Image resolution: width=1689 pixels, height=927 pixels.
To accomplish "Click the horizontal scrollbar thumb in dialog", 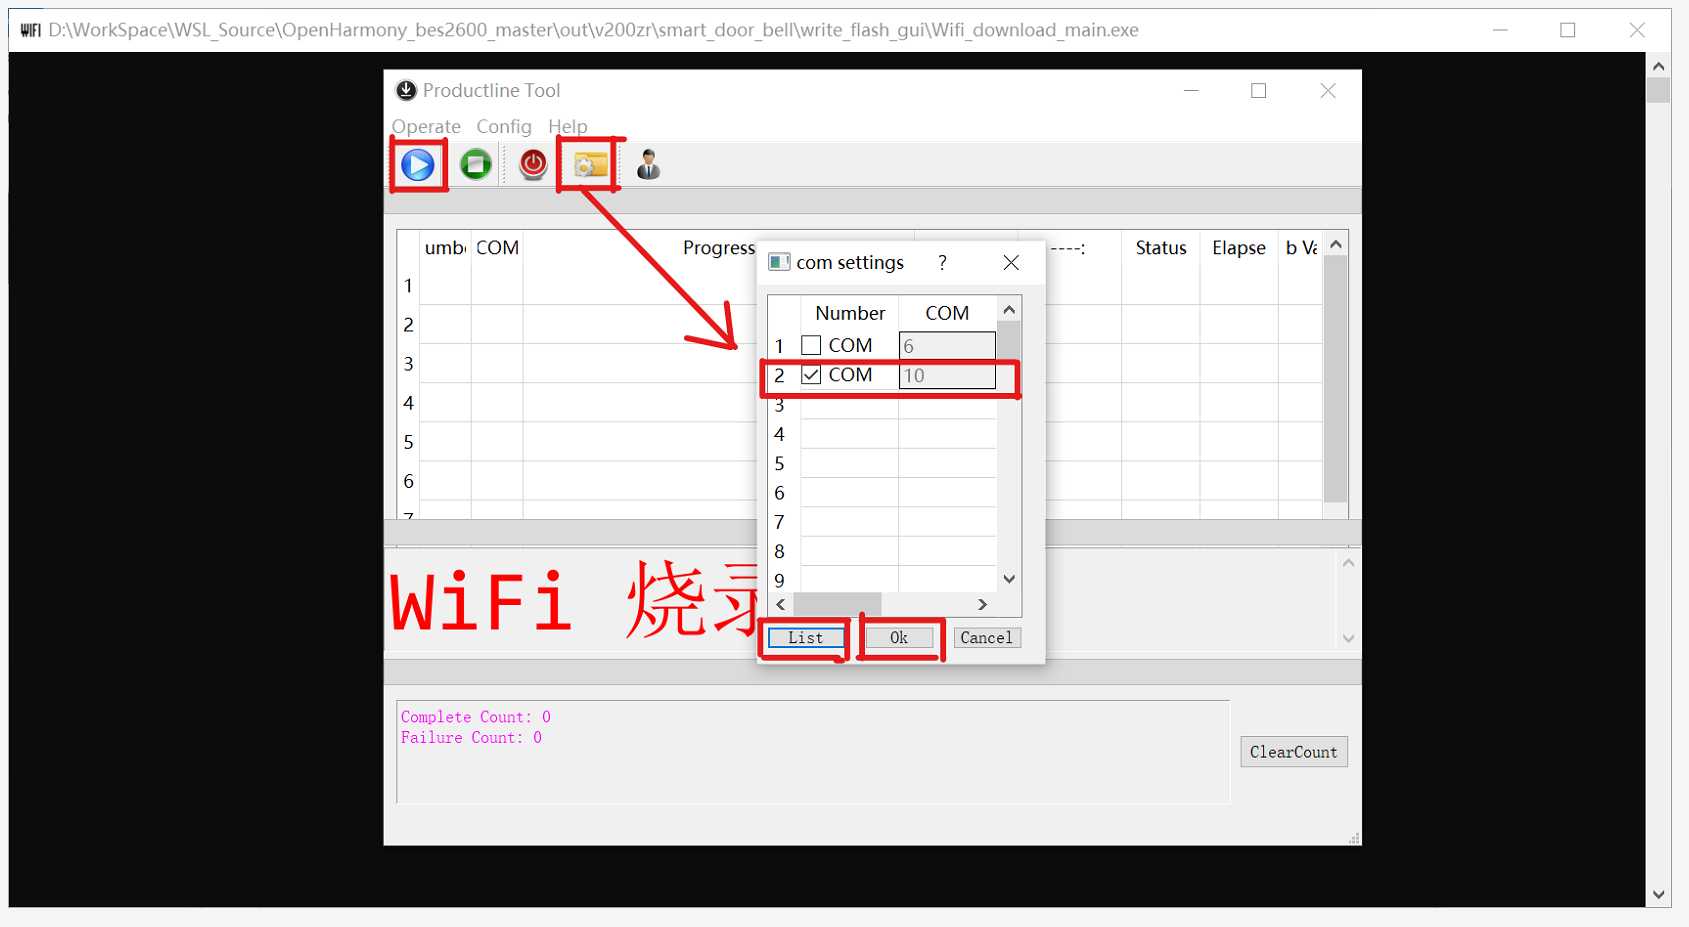I will coord(837,605).
